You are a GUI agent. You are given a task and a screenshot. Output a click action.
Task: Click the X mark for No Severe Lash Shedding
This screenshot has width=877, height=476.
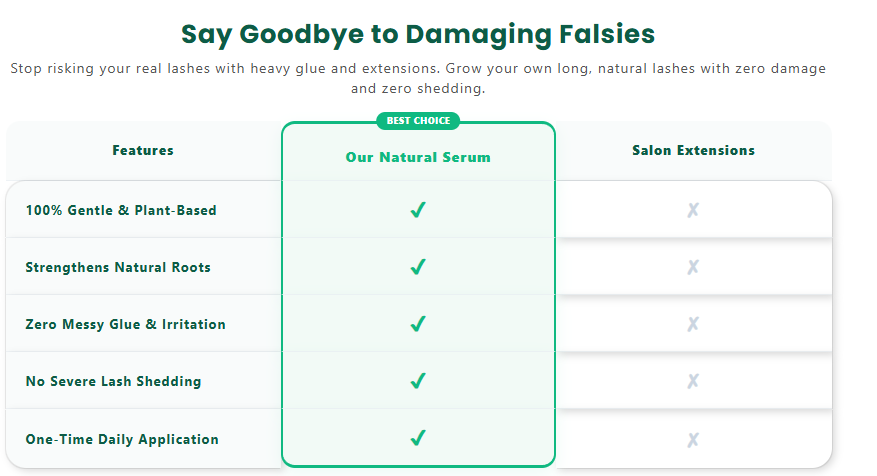coord(693,381)
